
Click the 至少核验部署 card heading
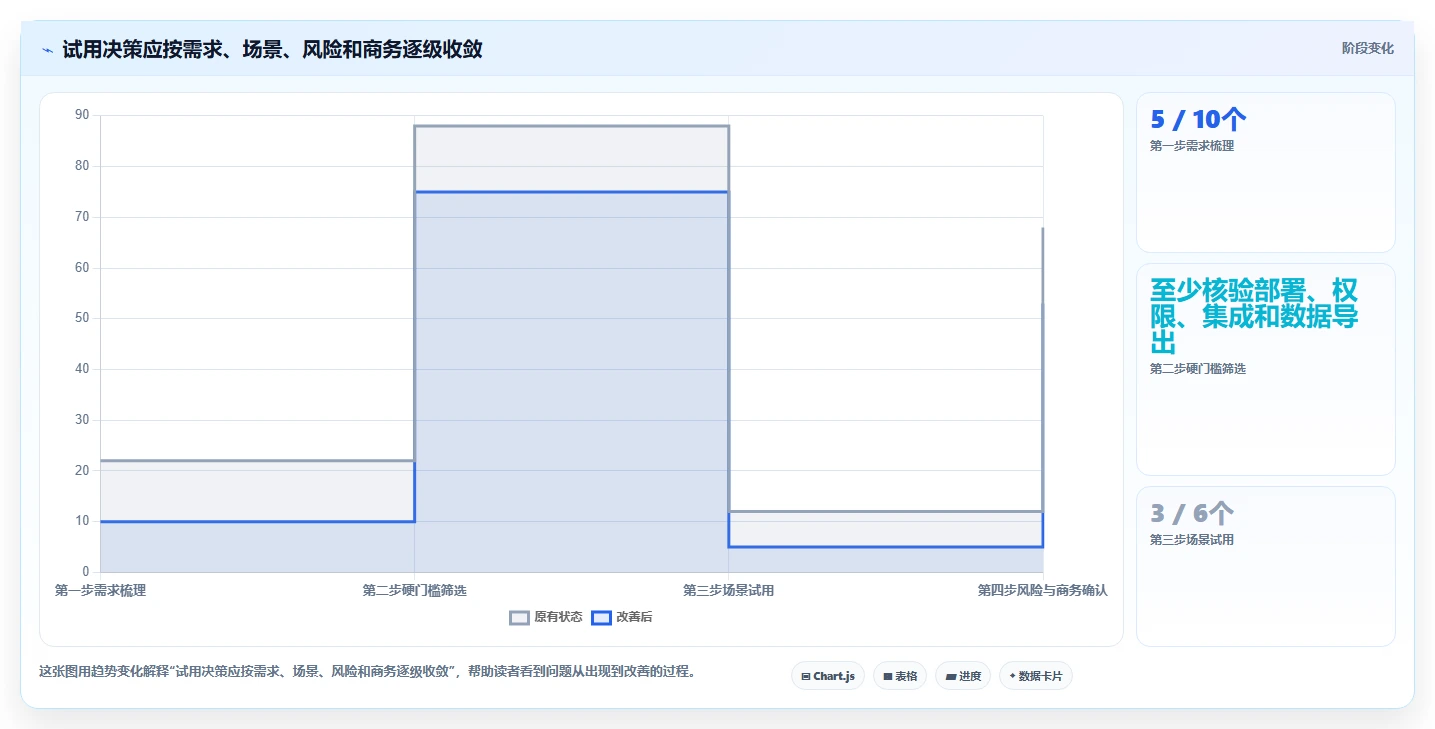tap(1254, 317)
